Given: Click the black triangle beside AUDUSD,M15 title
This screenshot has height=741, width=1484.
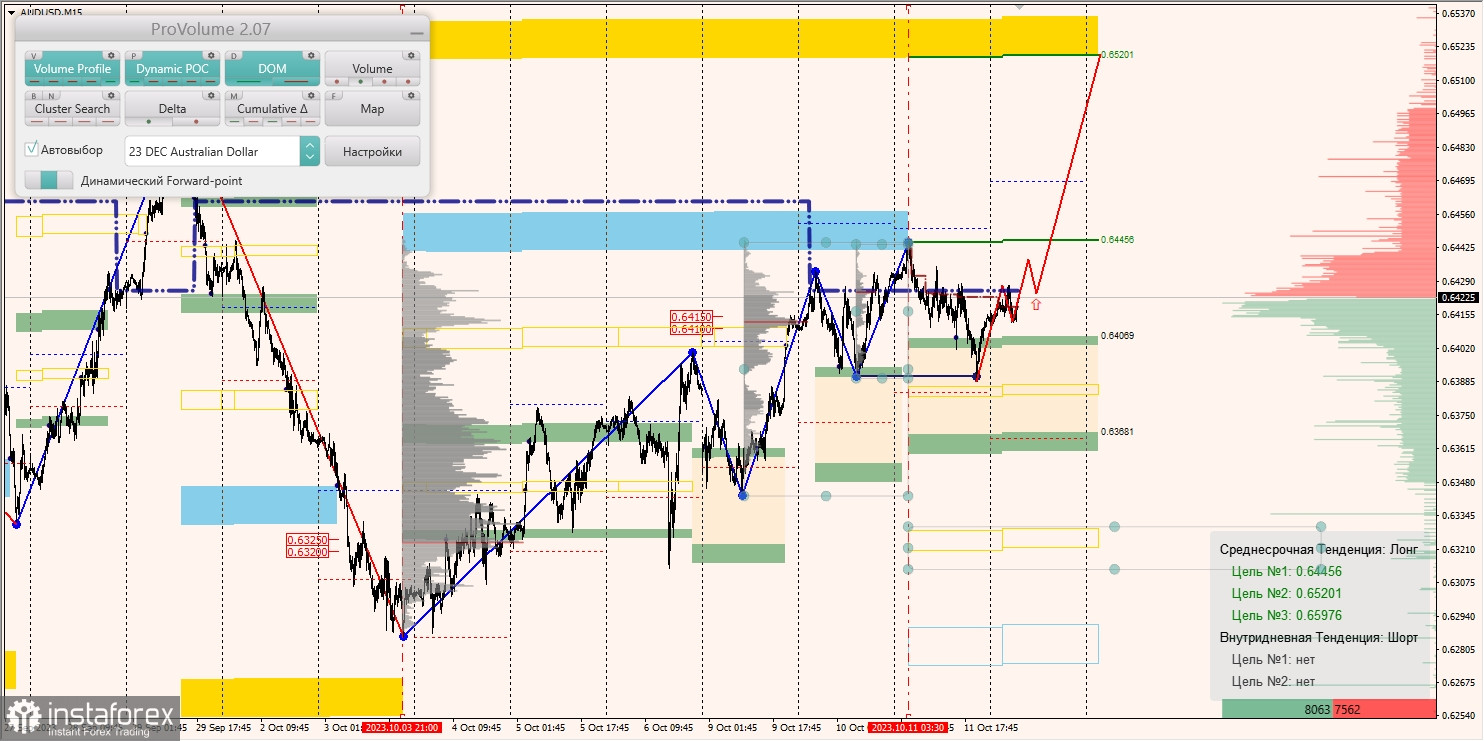Looking at the screenshot, I should pos(12,12).
